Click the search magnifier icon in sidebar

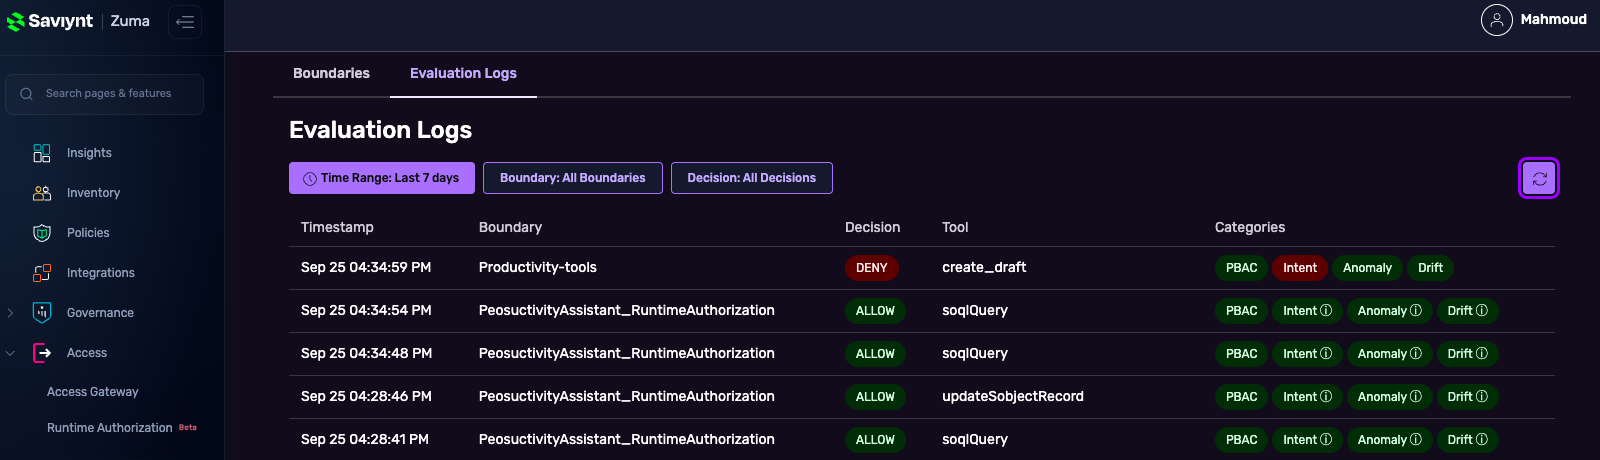point(27,94)
